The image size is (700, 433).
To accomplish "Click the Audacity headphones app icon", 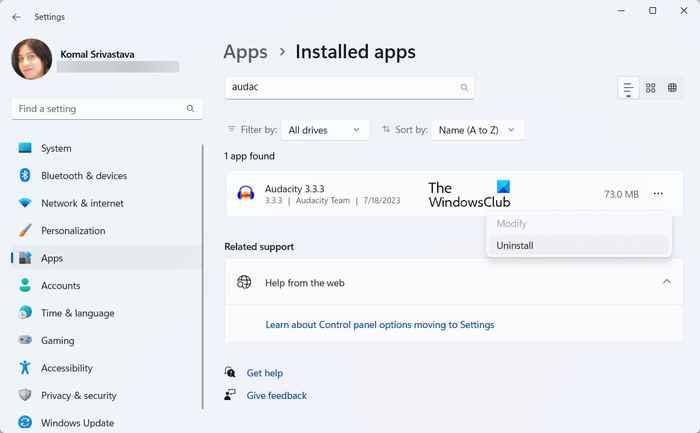I will point(245,194).
